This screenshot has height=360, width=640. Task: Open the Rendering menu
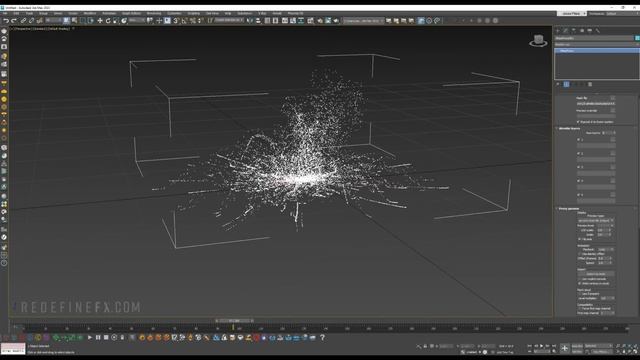(x=154, y=13)
